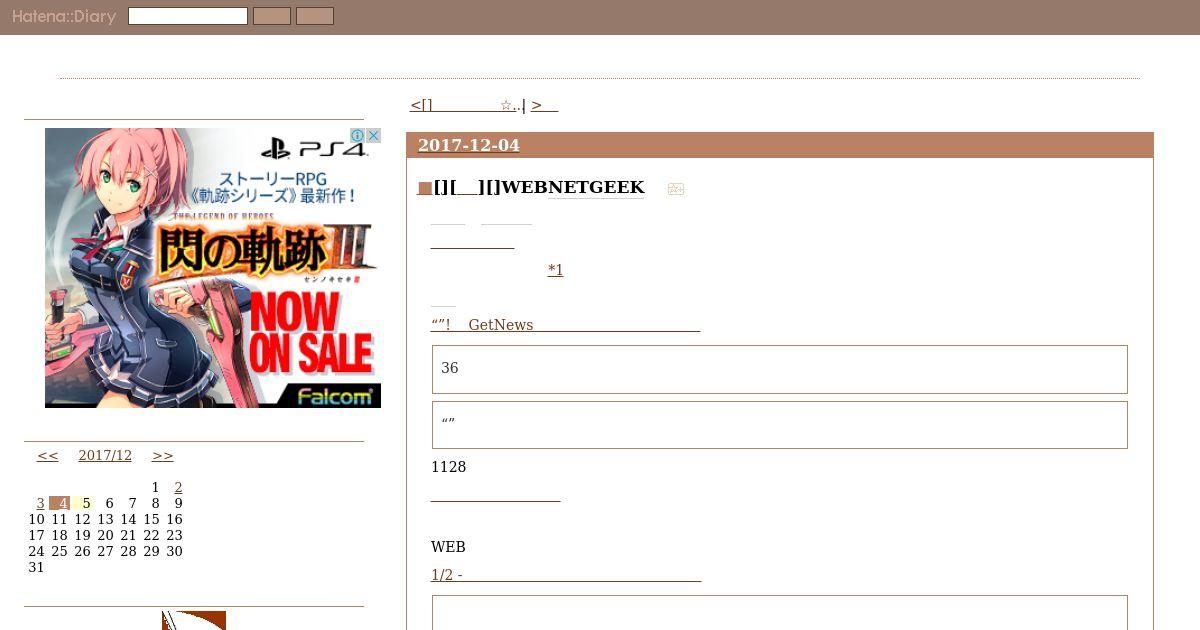
Task: Jump to footnote *1
Action: (x=555, y=269)
